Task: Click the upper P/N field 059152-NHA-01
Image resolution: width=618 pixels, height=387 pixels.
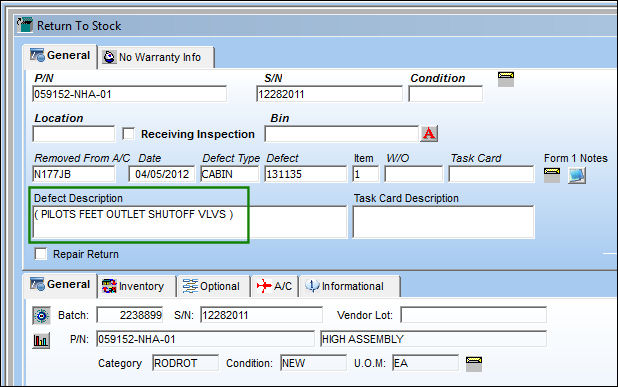Action: click(130, 94)
